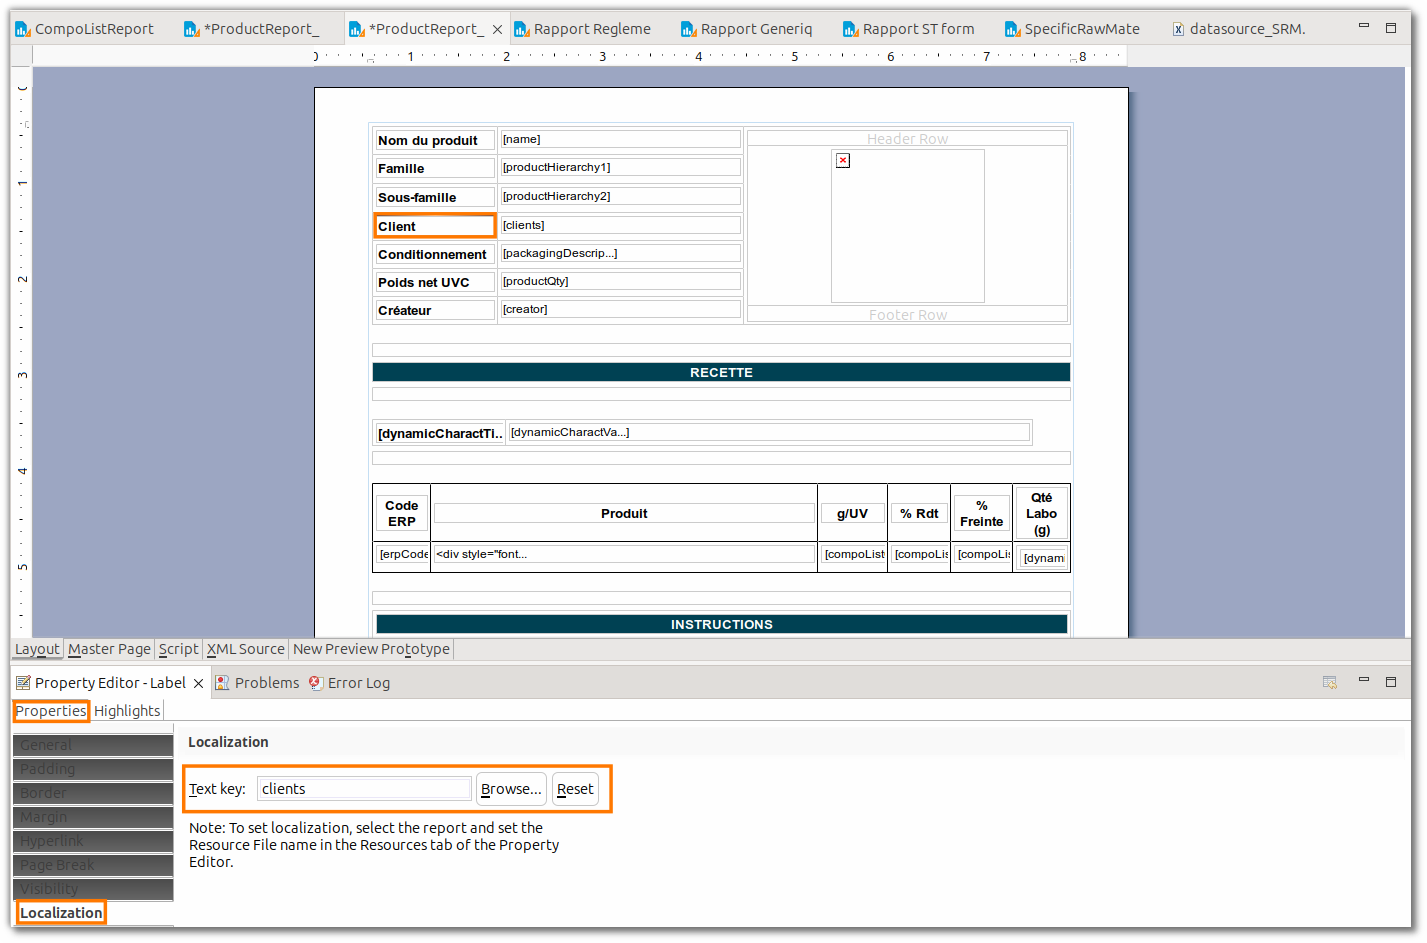Open the General property category
Image resolution: width=1427 pixels, height=943 pixels.
click(93, 745)
